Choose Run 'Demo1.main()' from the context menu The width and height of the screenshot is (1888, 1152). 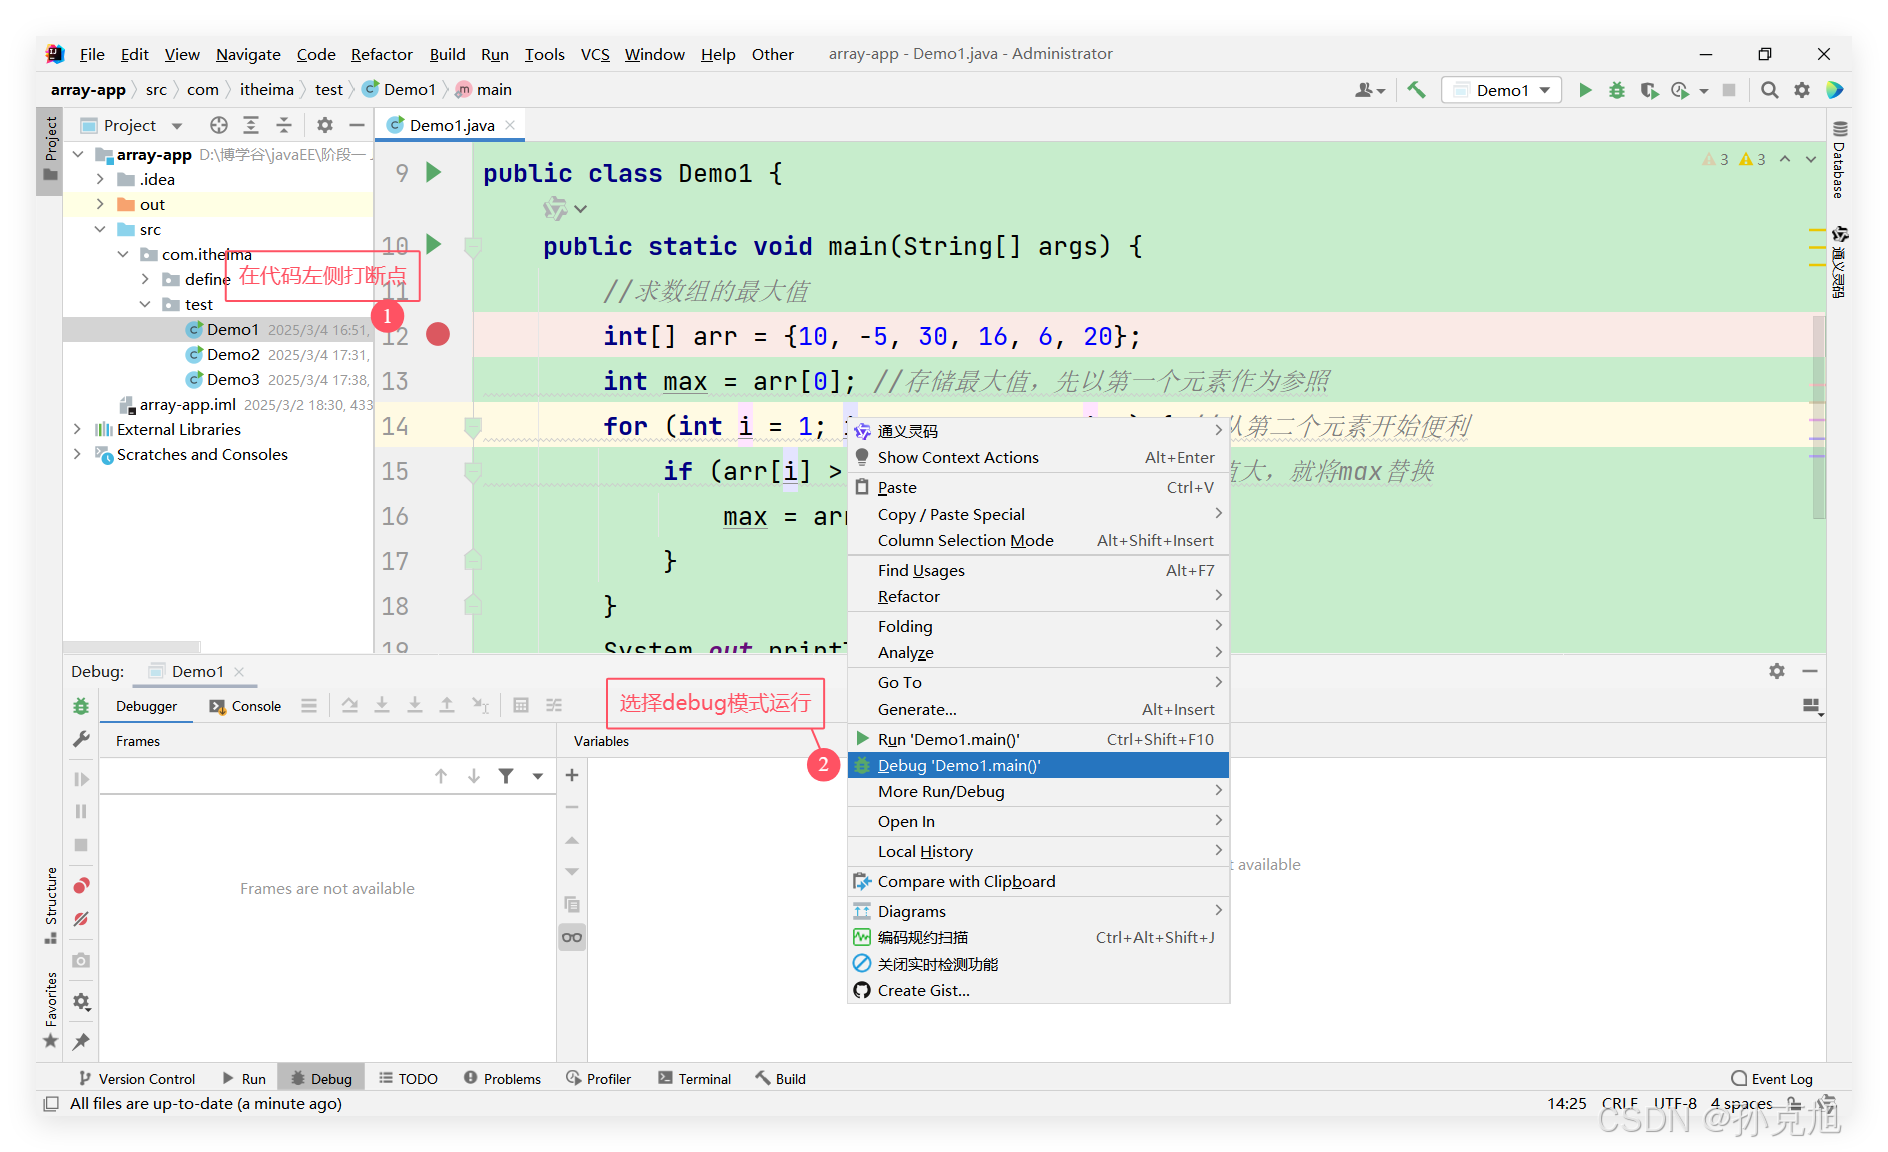coord(1038,739)
